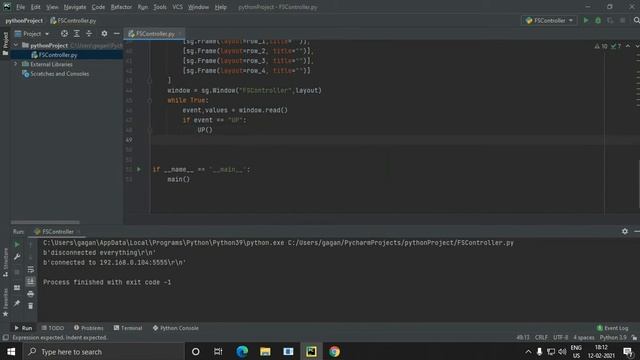
Task: Click the Collapse All icon in Project panel
Action: (x=89, y=33)
